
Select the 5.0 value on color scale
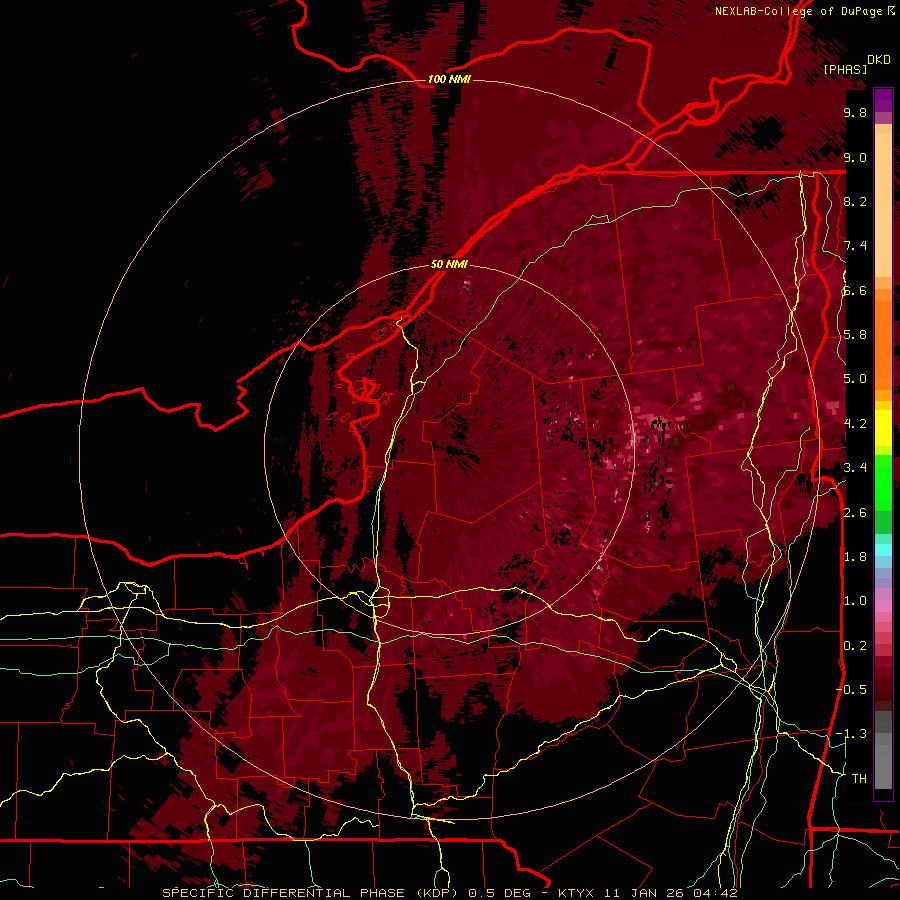pos(855,379)
